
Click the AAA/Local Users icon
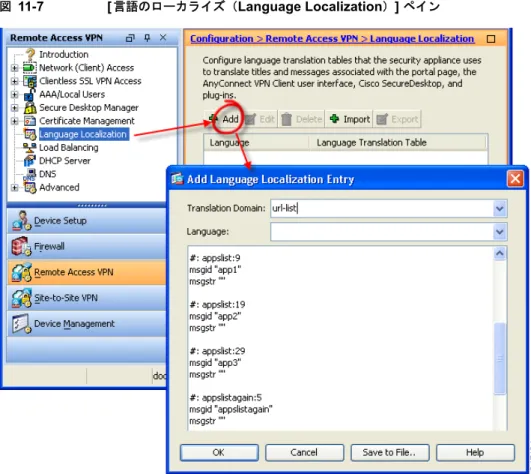click(x=30, y=94)
